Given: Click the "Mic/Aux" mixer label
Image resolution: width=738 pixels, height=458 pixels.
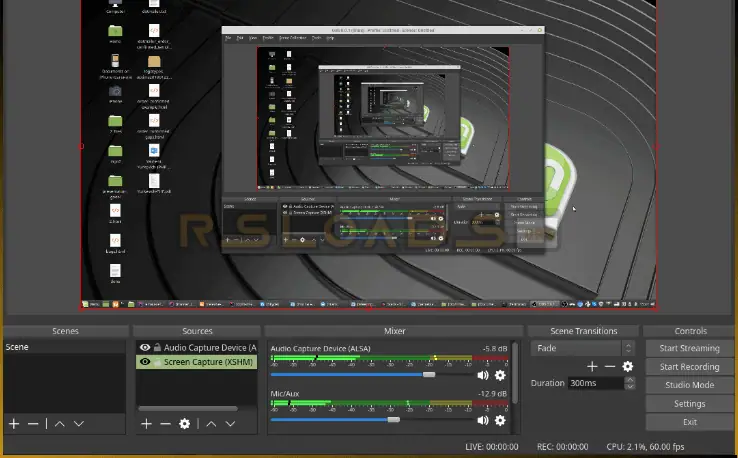Looking at the screenshot, I should (x=285, y=394).
